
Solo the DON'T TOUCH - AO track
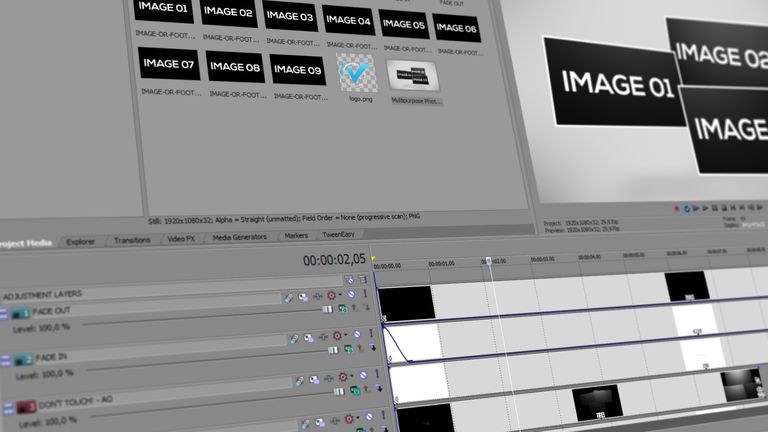[x=377, y=374]
